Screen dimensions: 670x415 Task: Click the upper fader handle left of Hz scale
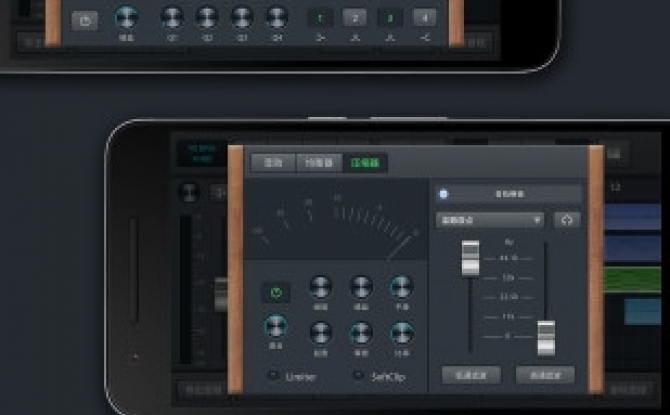(x=470, y=258)
